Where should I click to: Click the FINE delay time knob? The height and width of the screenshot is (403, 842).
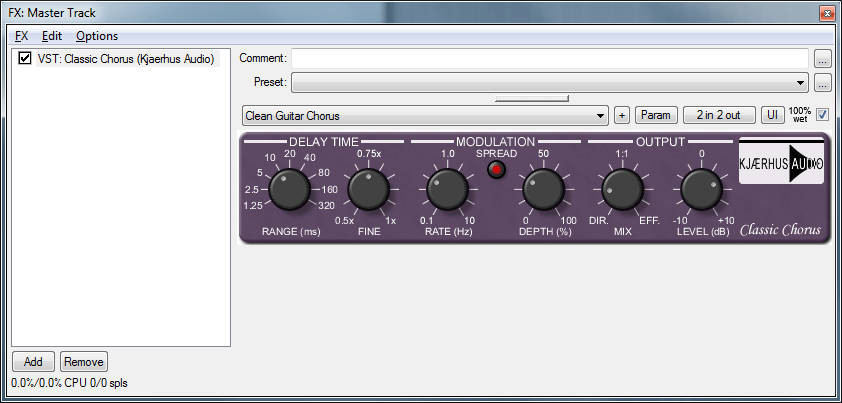point(368,189)
